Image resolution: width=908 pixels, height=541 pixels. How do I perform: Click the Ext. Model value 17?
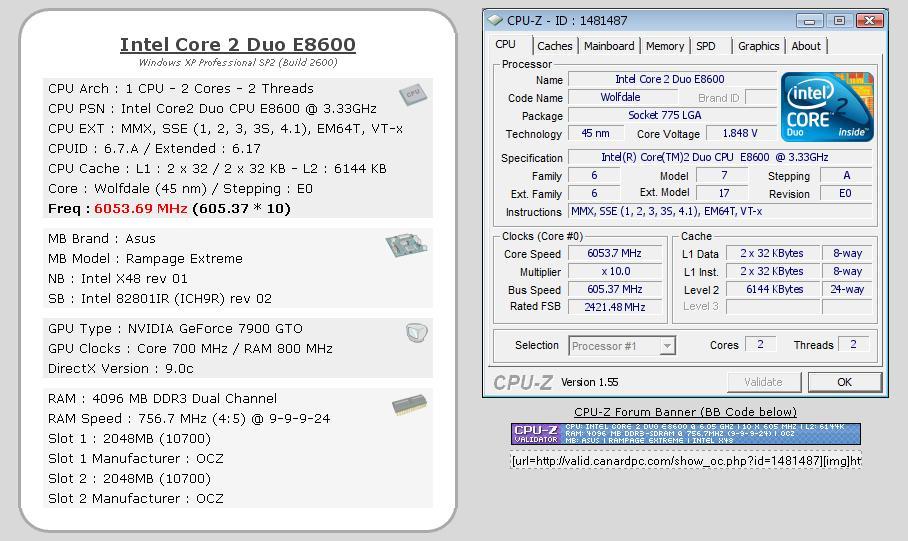(723, 193)
